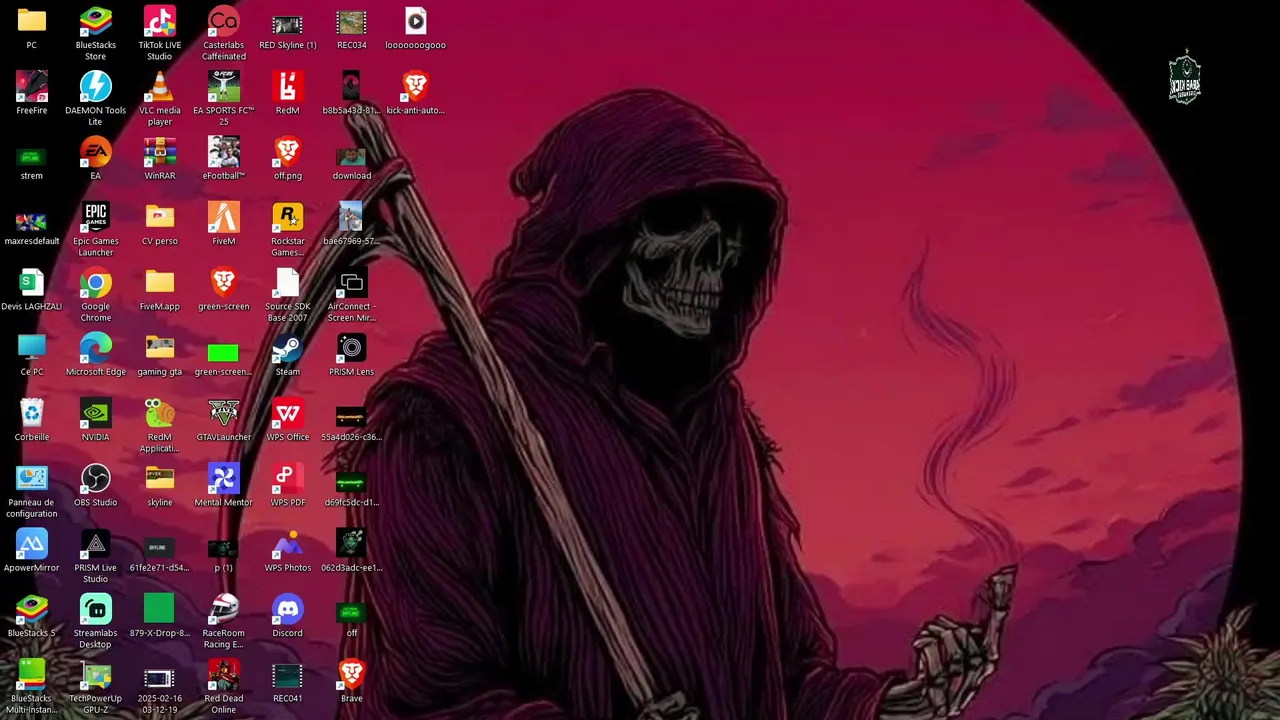Open EA SPORTS FC 25
Screen dimensions: 1280x720
tap(224, 87)
